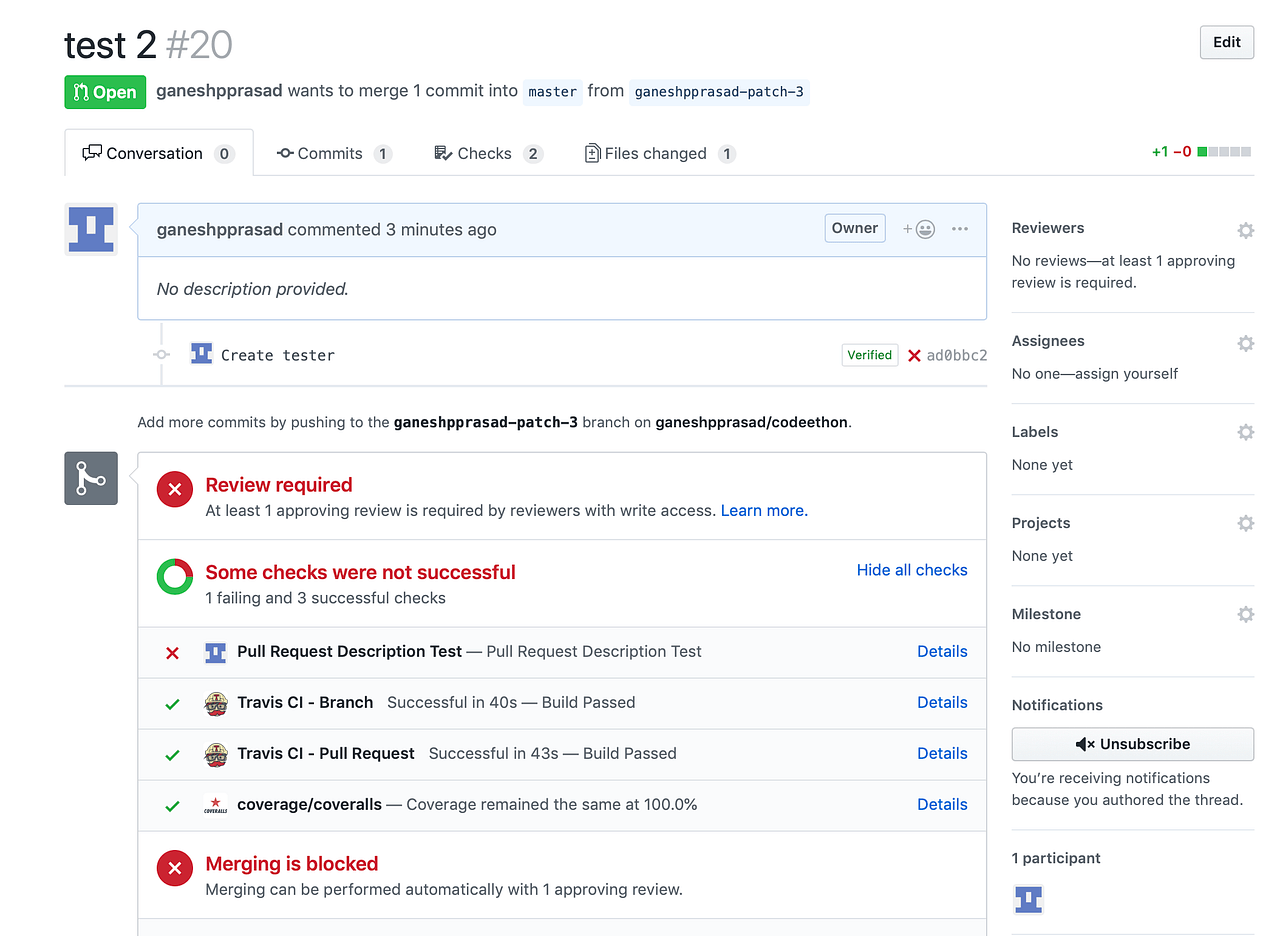
Task: Click the ganeshpprasad author name in the comment header
Action: click(220, 229)
